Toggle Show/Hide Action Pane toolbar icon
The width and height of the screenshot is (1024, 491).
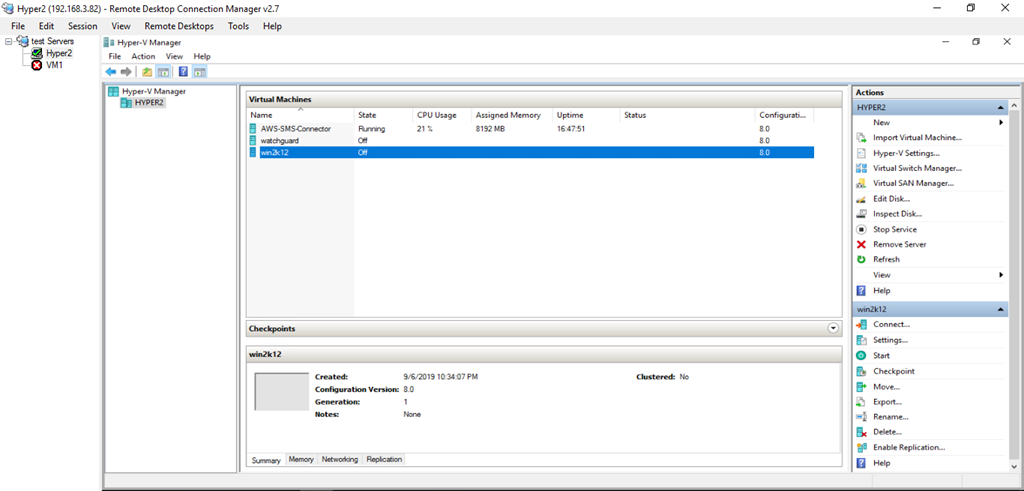(200, 72)
